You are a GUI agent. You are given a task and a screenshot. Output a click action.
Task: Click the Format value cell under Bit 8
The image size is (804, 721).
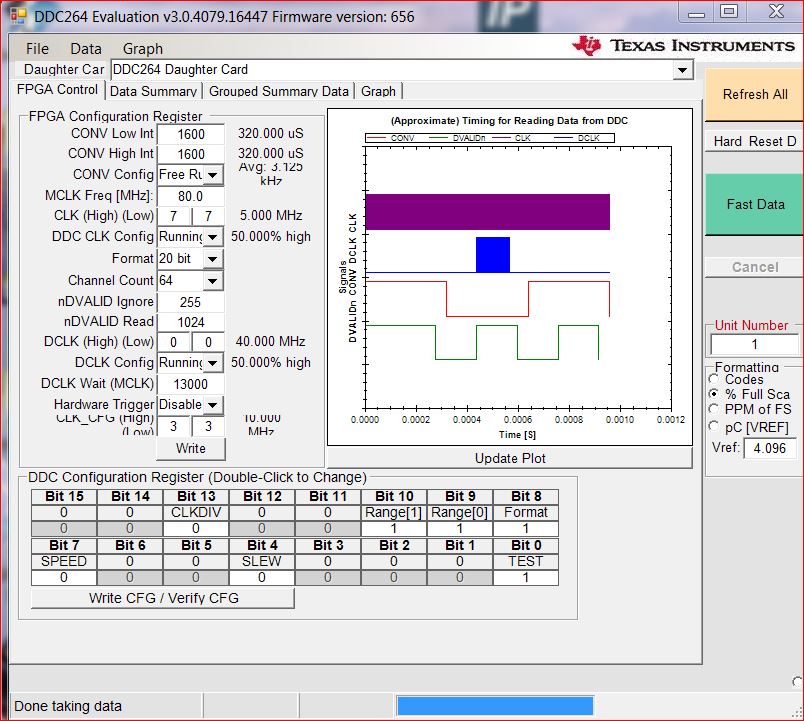[x=526, y=529]
